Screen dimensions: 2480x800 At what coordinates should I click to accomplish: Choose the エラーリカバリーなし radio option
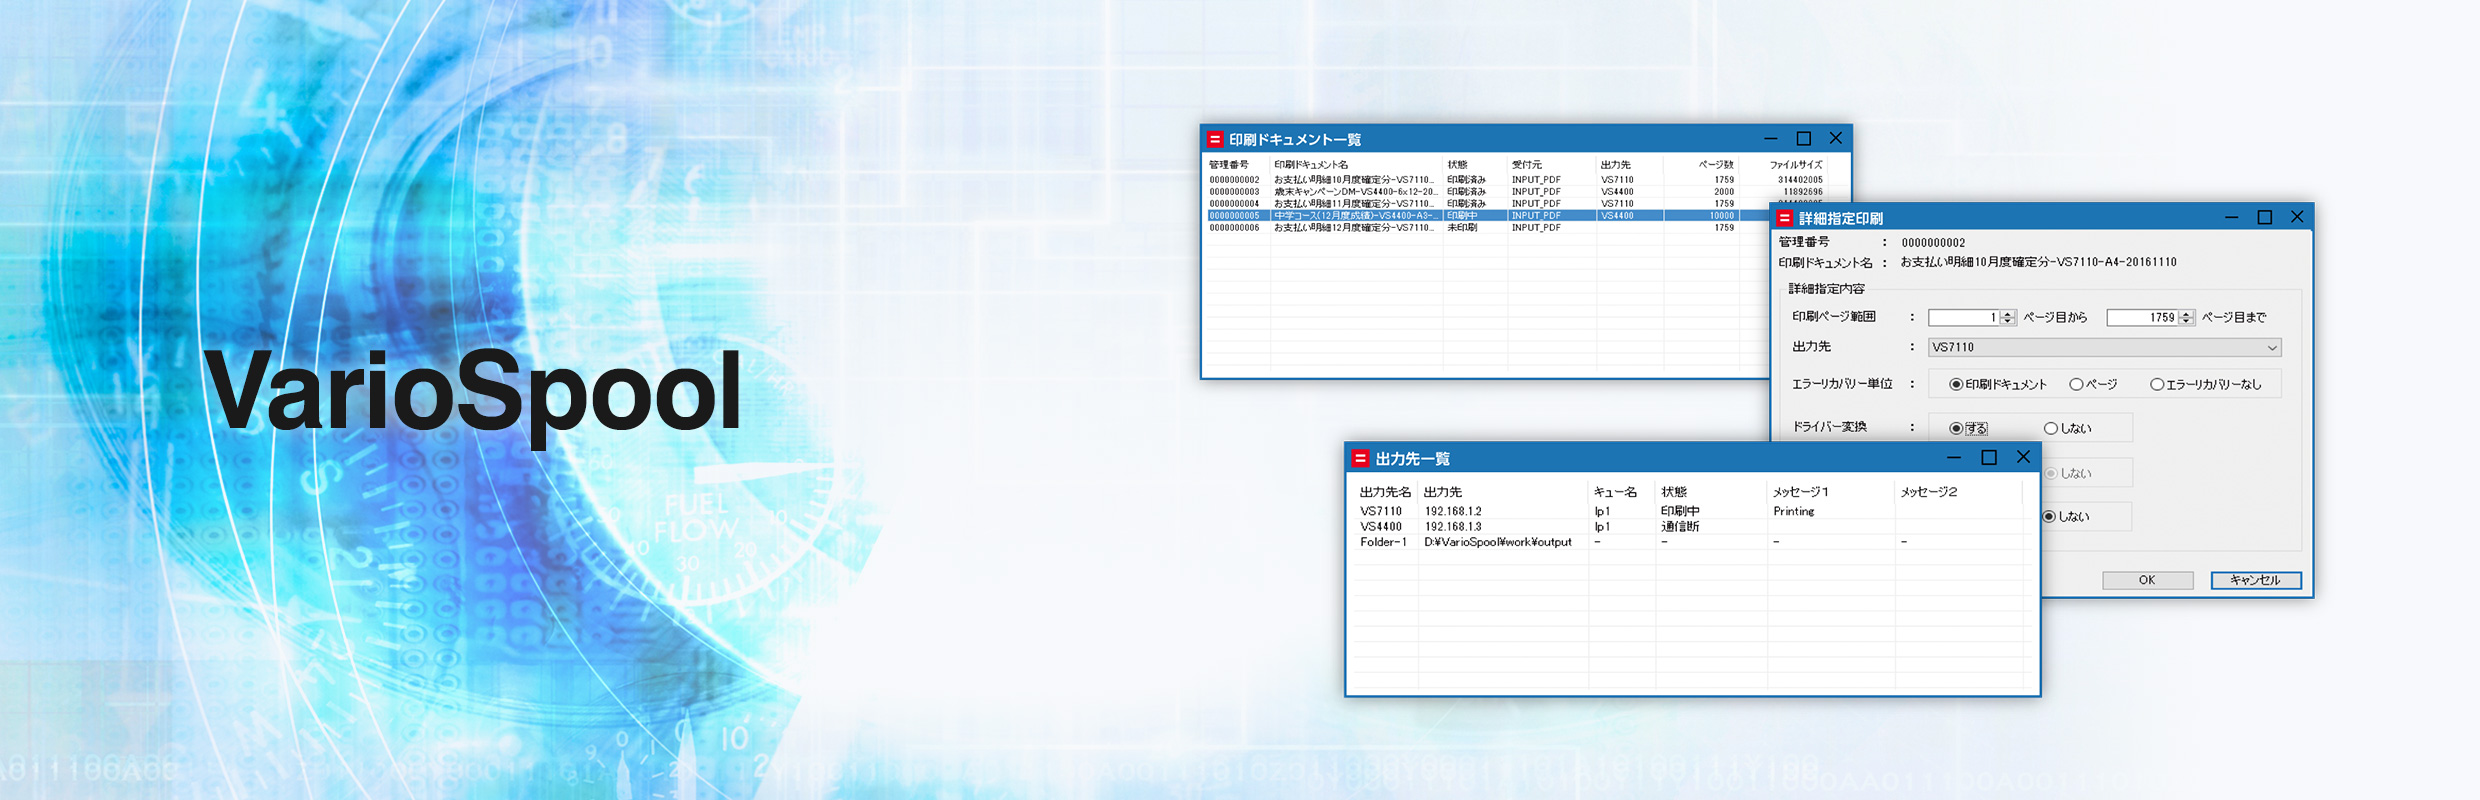[x=2157, y=384]
